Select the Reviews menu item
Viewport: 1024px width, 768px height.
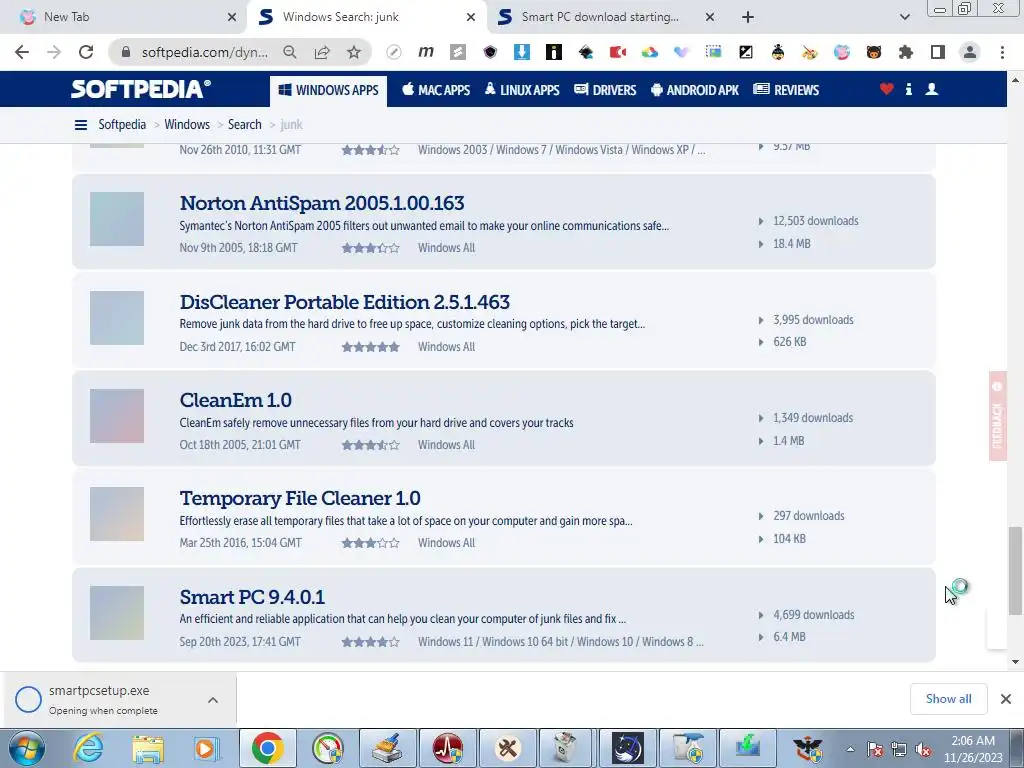point(786,90)
